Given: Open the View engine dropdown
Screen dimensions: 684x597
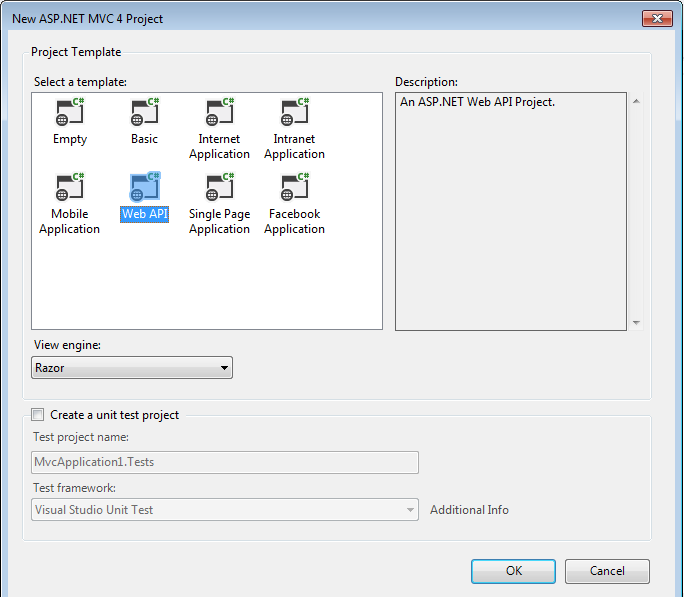Looking at the screenshot, I should click(x=132, y=368).
